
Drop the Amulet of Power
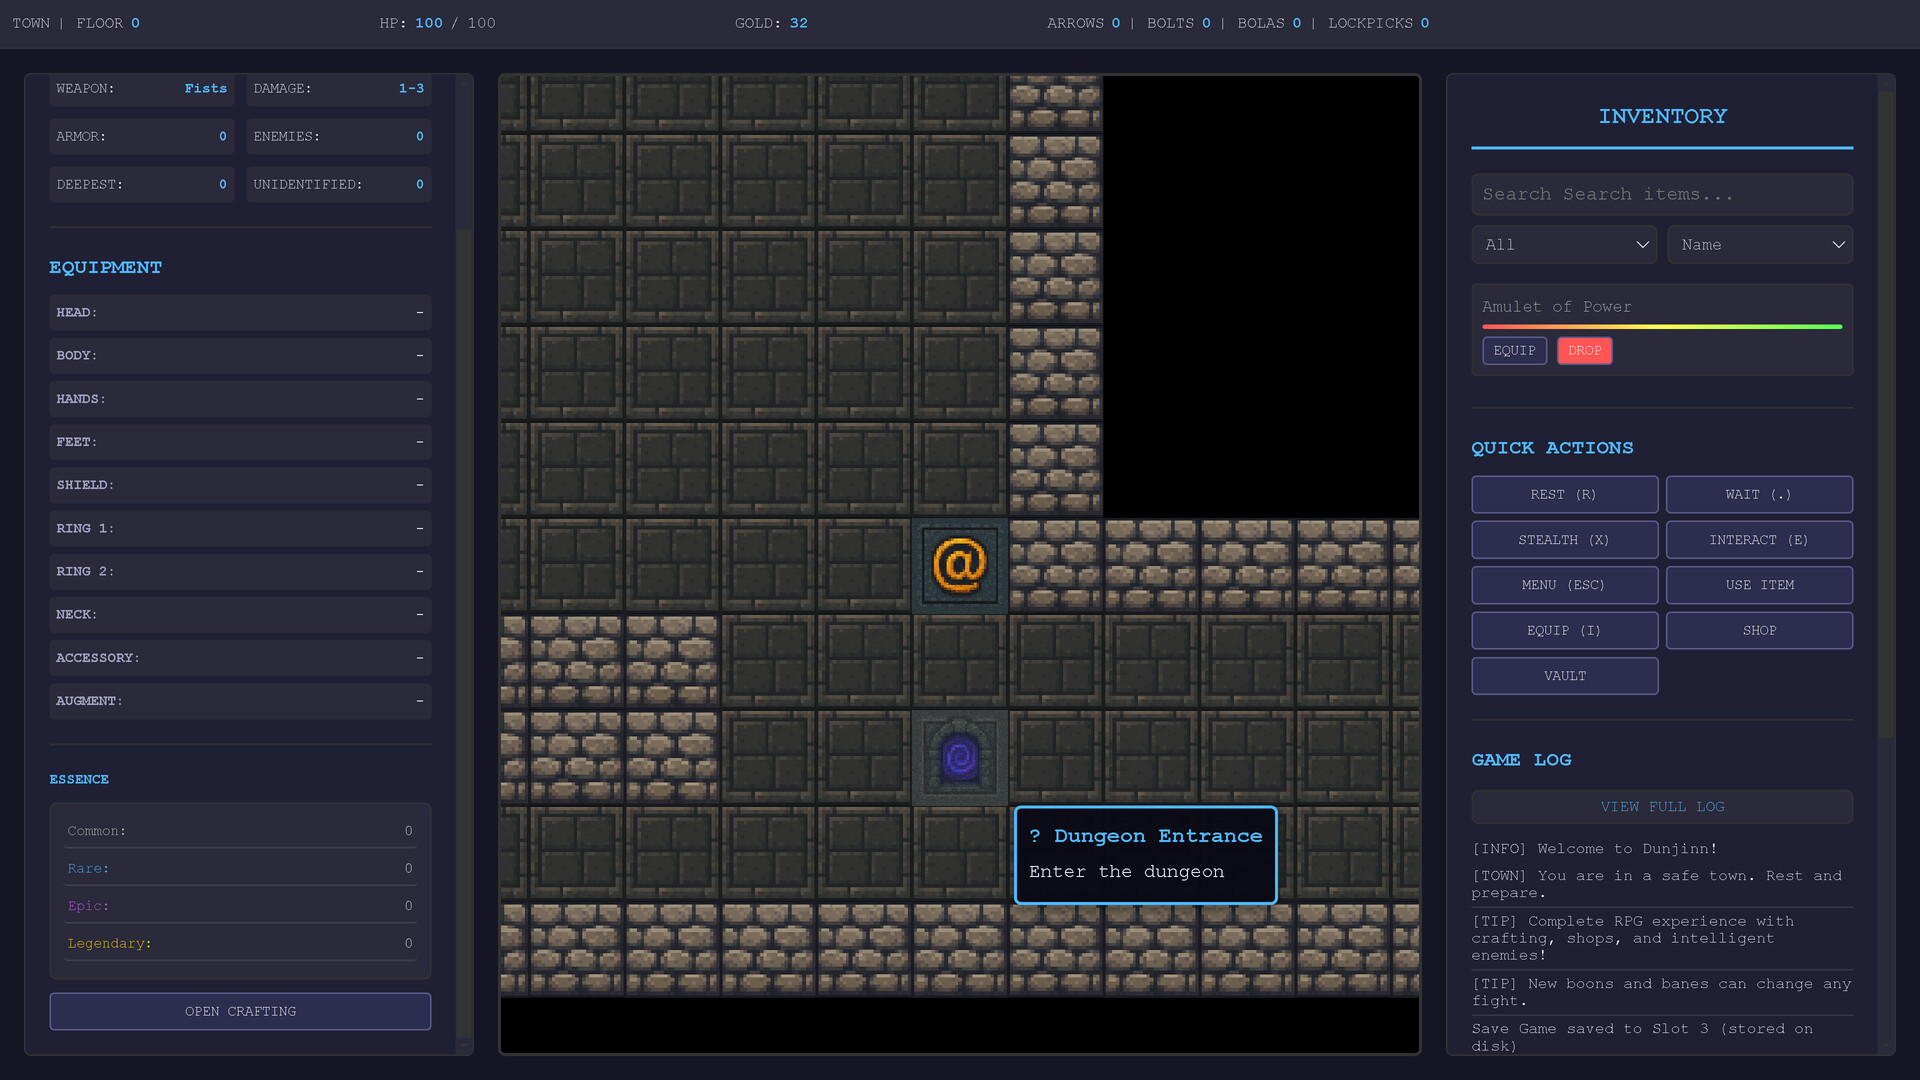(x=1584, y=350)
